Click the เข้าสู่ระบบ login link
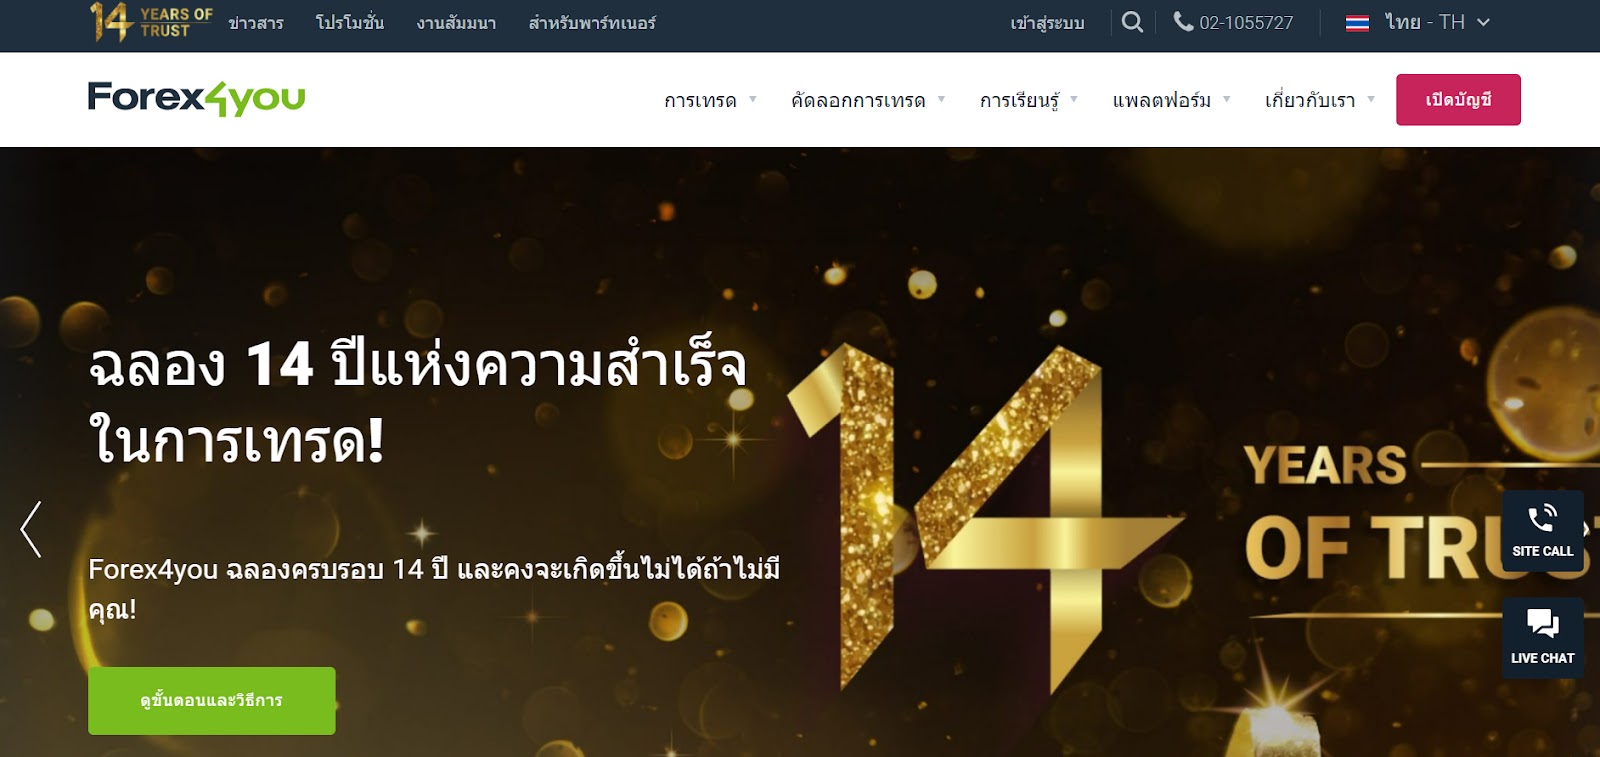The width and height of the screenshot is (1600, 757). click(1047, 22)
